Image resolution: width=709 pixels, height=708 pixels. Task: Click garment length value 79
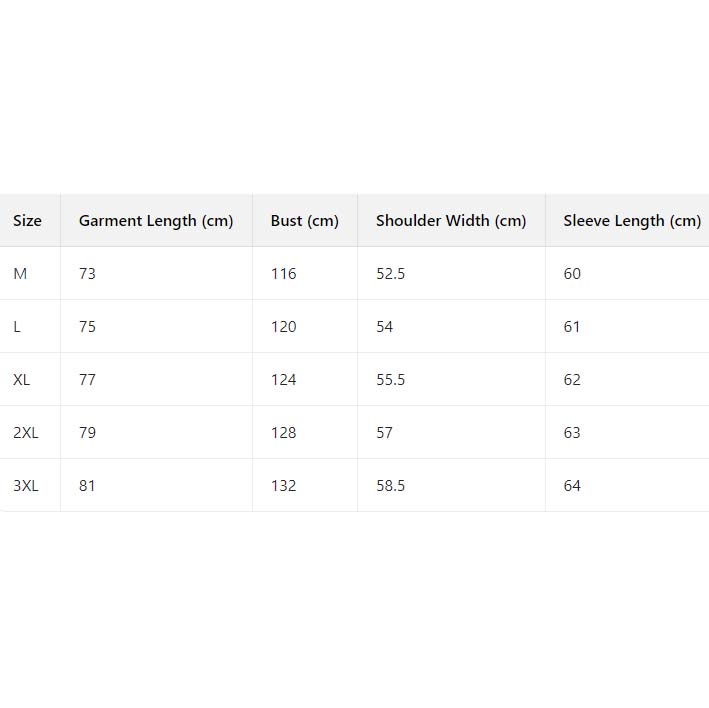point(87,433)
